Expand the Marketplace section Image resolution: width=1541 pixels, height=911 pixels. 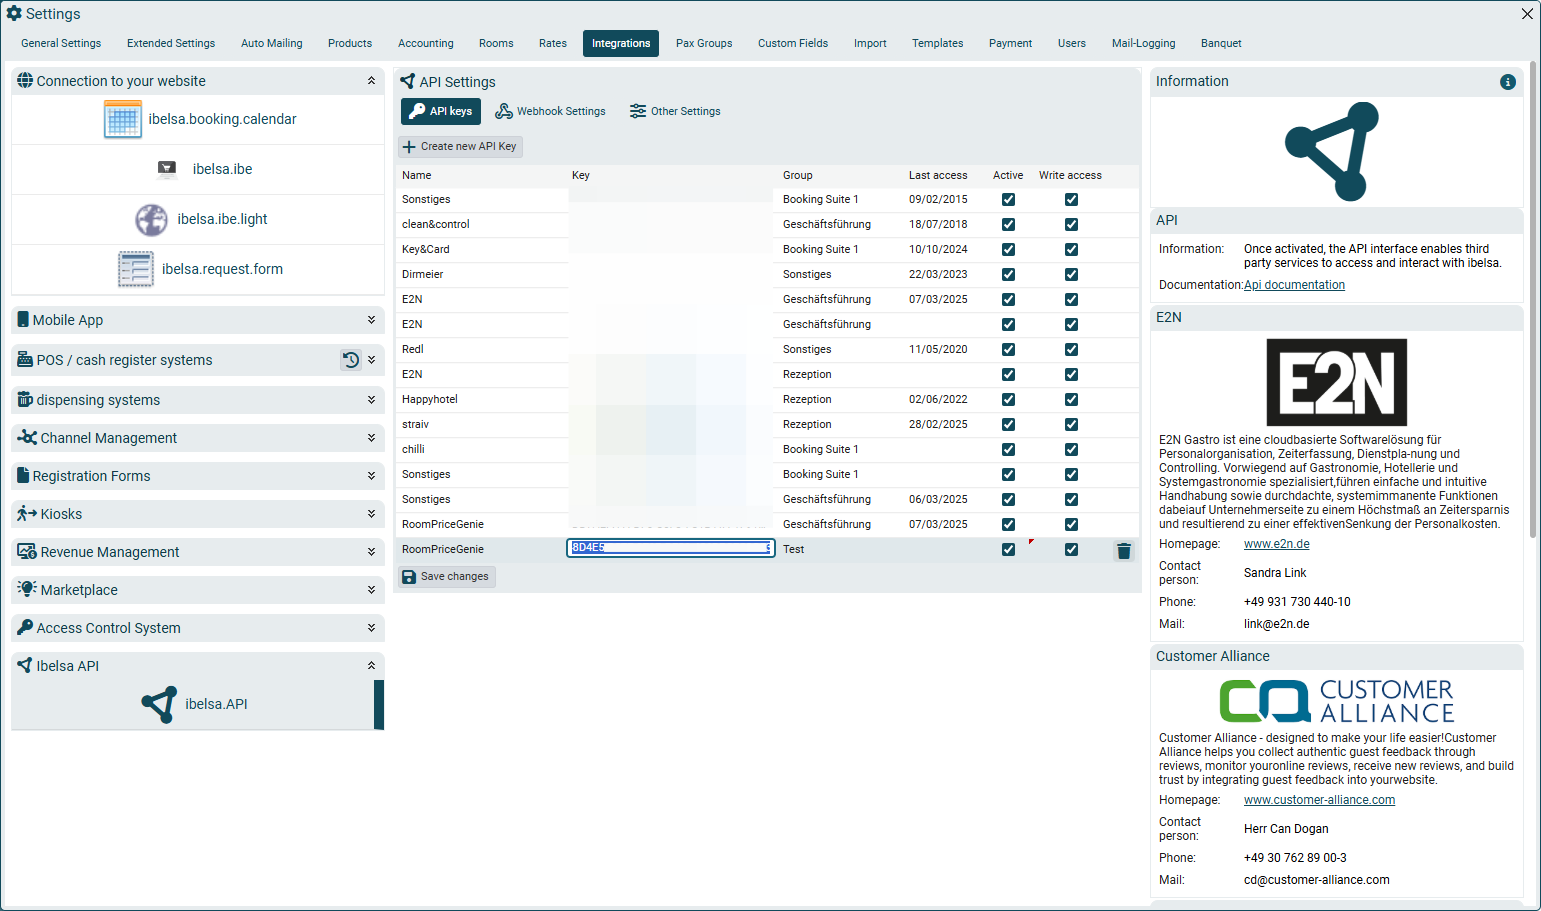point(371,590)
